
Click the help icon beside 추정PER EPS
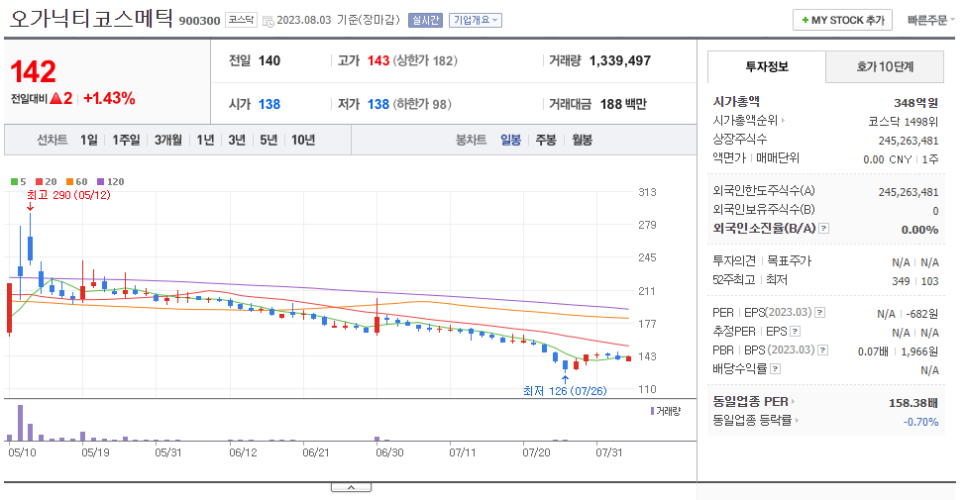[x=795, y=332]
